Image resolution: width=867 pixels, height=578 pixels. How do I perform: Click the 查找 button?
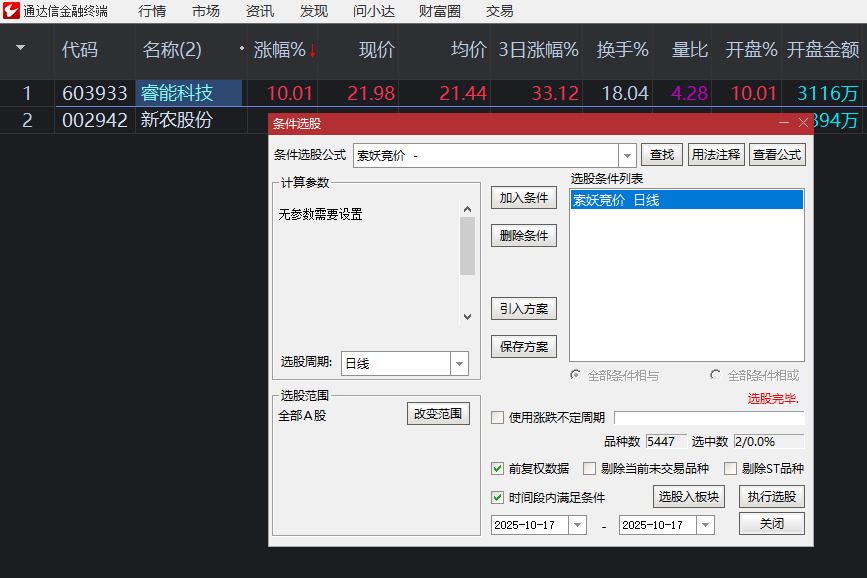[x=662, y=155]
